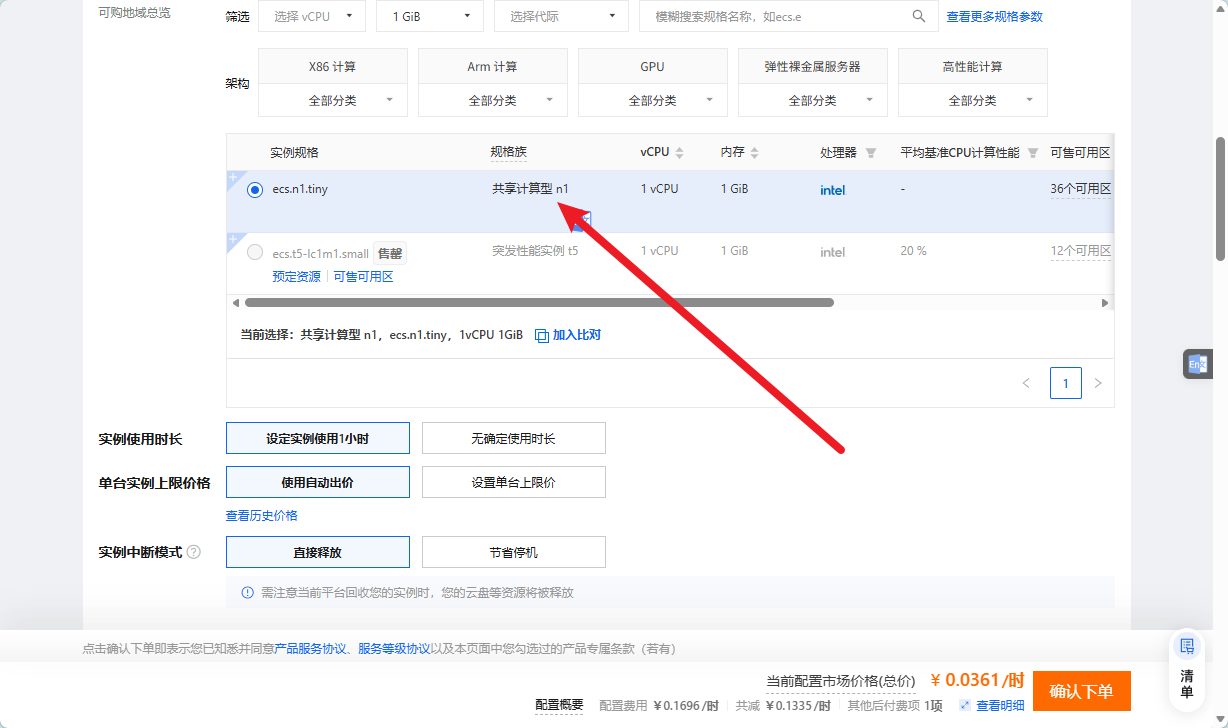Image resolution: width=1228 pixels, height=728 pixels.
Task: Open the 选择代际 dropdown
Action: pyautogui.click(x=562, y=16)
